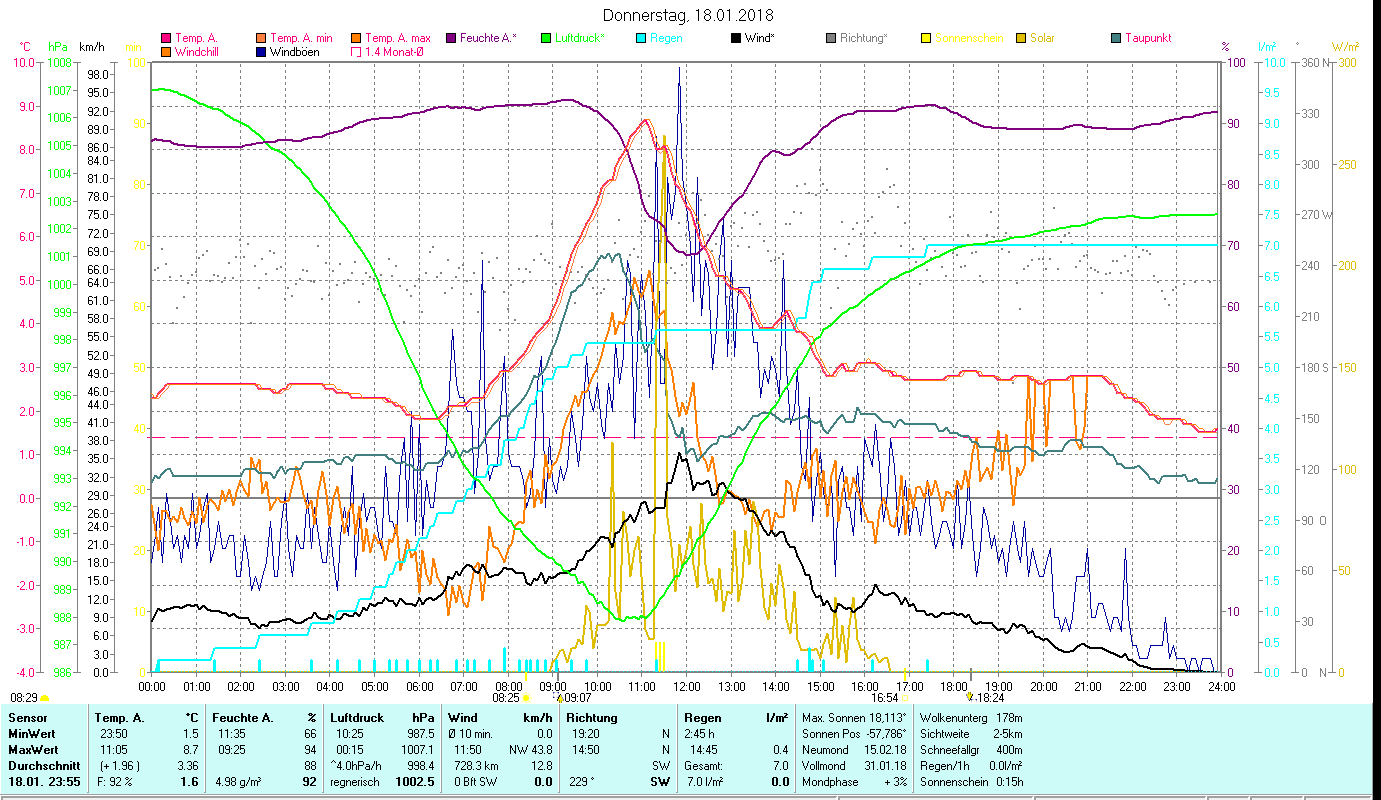Click the MaxWert row label
Viewport: 1381px width, 800px height.
pyautogui.click(x=33, y=749)
